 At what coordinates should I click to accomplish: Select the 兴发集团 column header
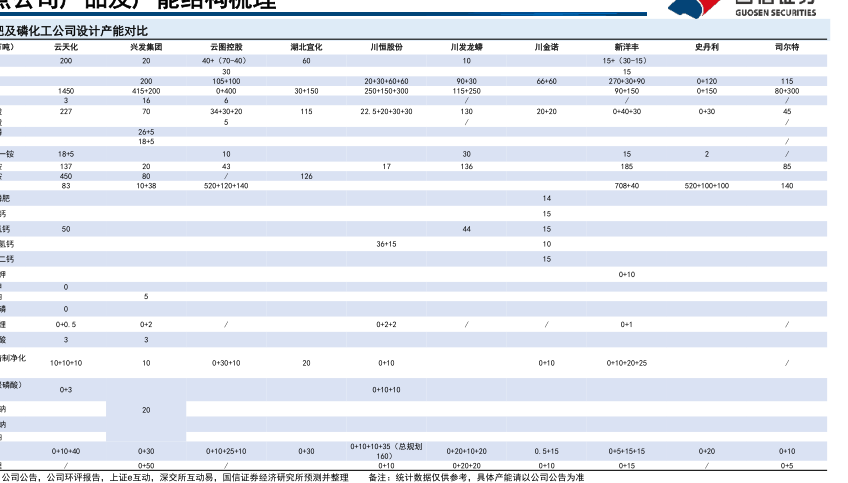[x=146, y=47]
